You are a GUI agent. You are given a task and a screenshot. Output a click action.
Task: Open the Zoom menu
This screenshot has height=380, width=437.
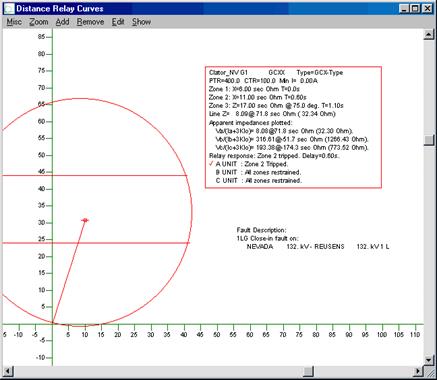[x=39, y=22]
